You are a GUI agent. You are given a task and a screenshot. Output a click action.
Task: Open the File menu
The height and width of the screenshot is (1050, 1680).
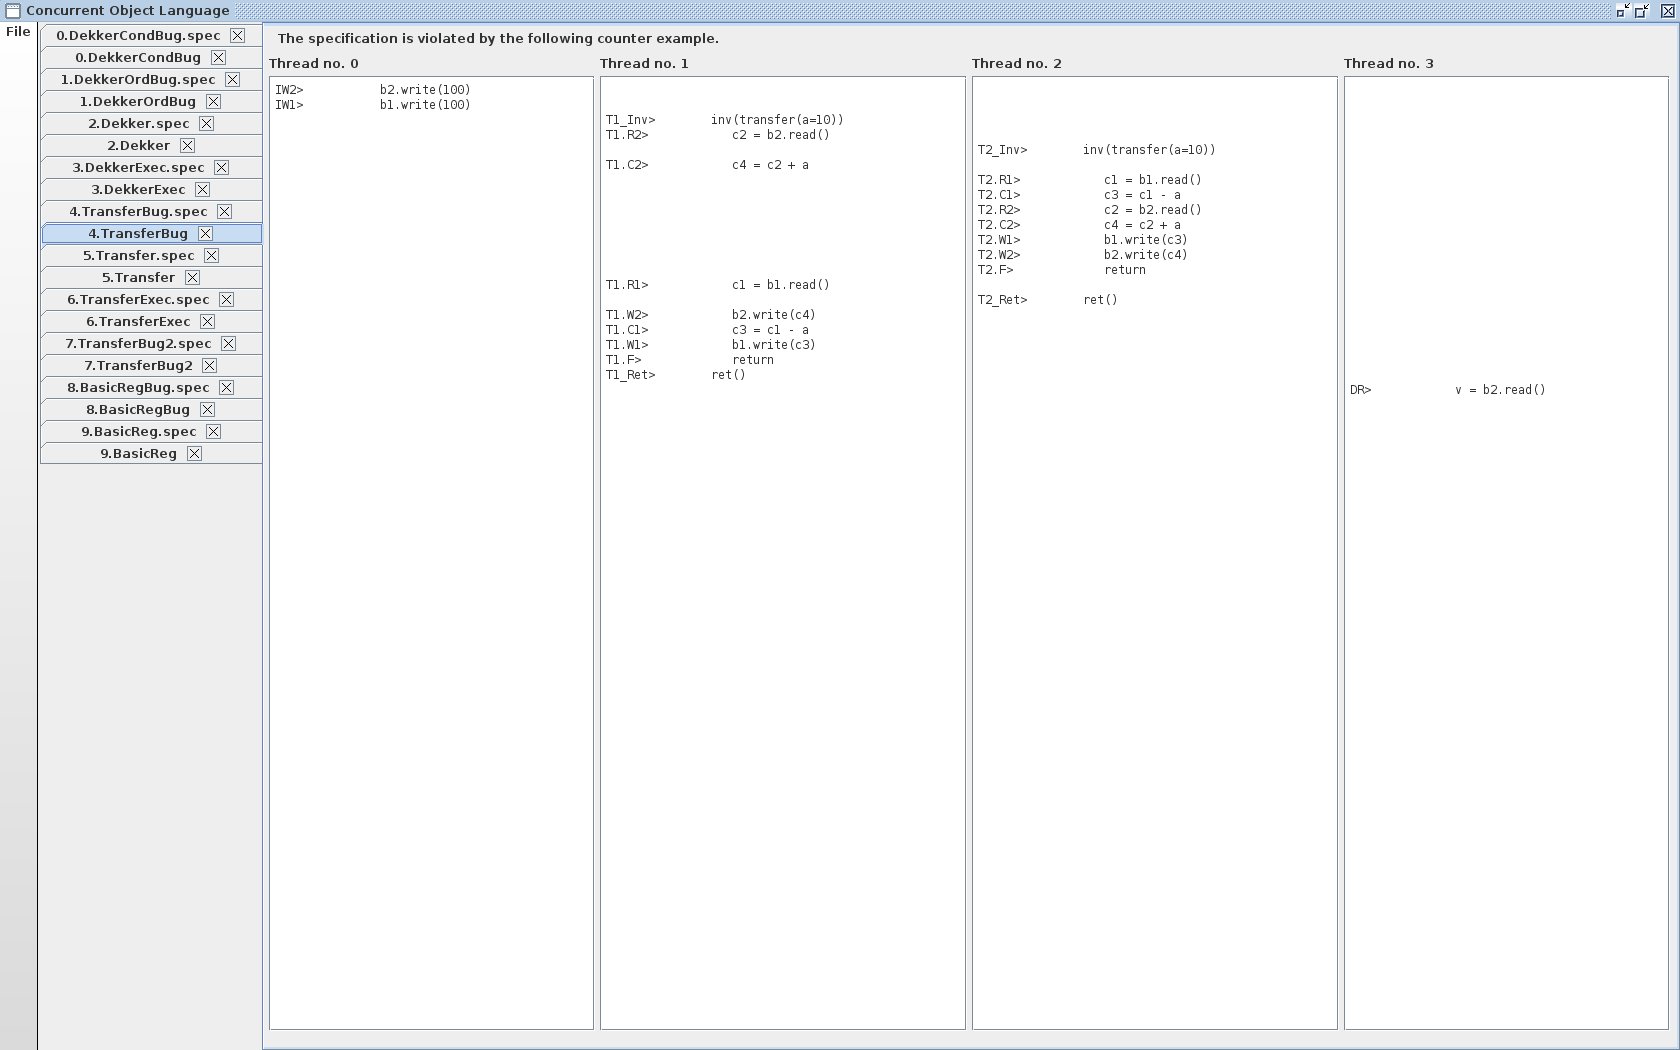coord(18,31)
